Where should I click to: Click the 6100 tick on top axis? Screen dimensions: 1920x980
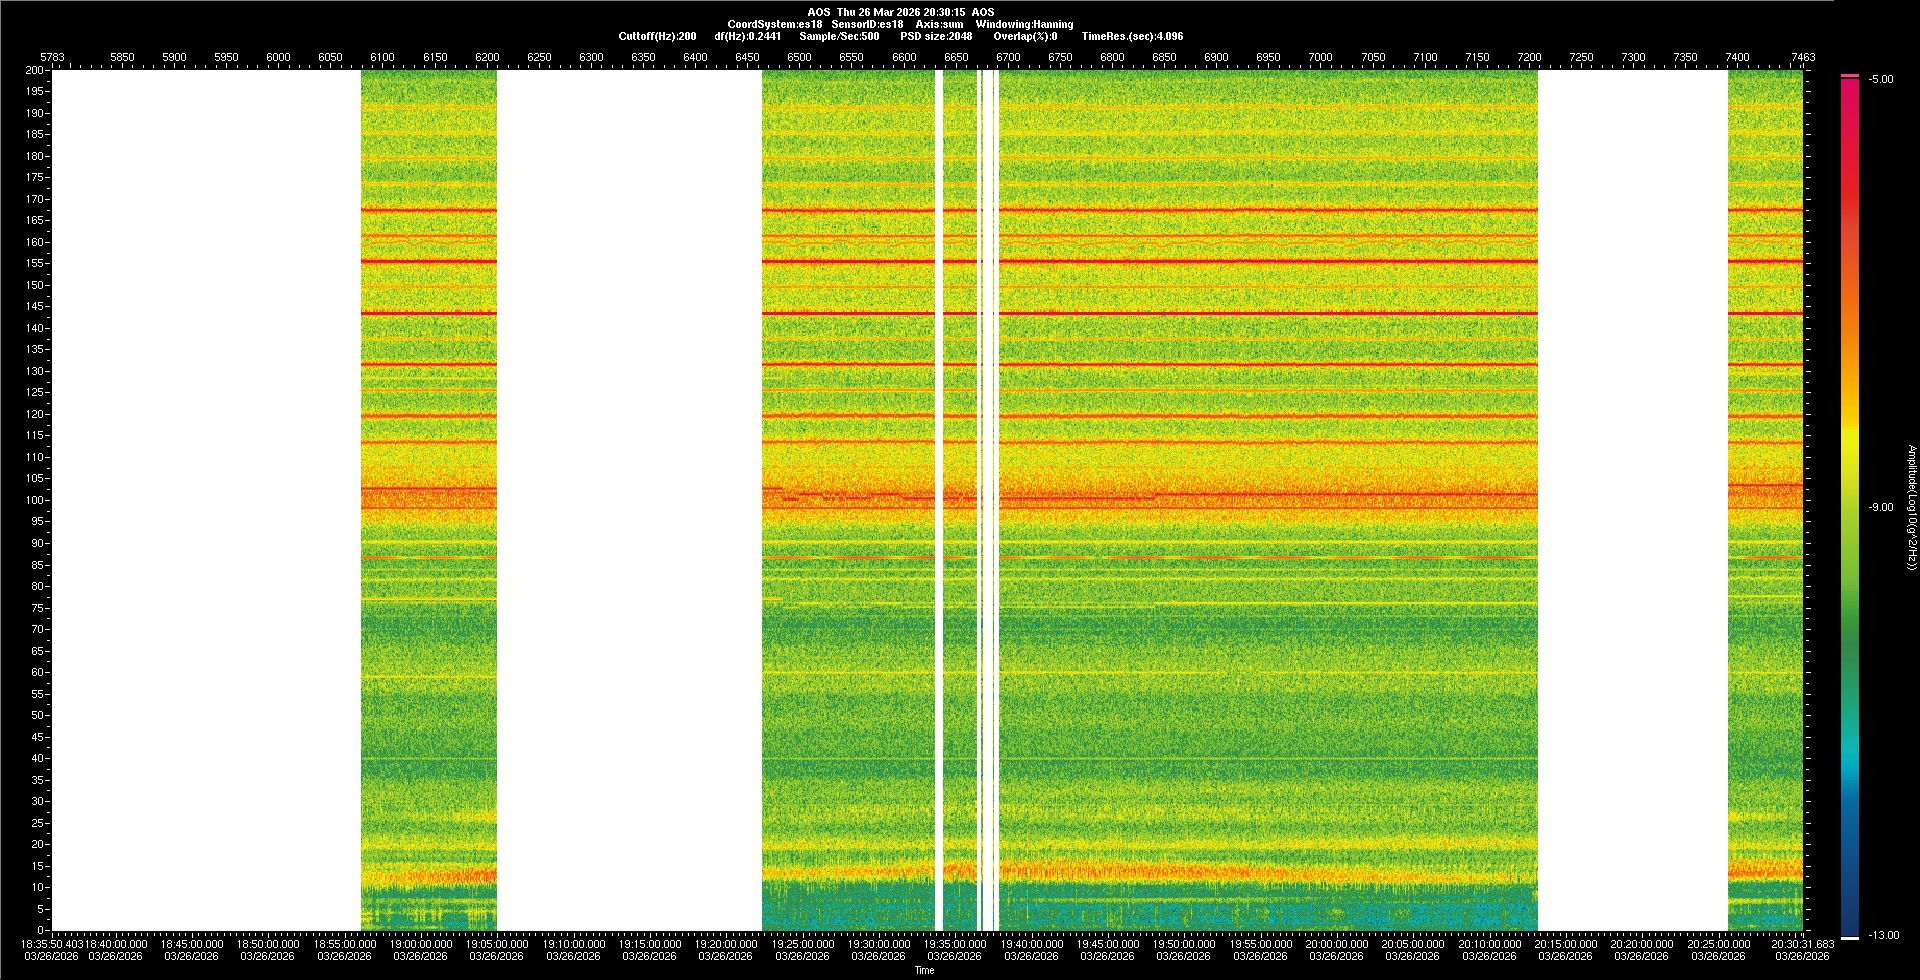(x=382, y=57)
